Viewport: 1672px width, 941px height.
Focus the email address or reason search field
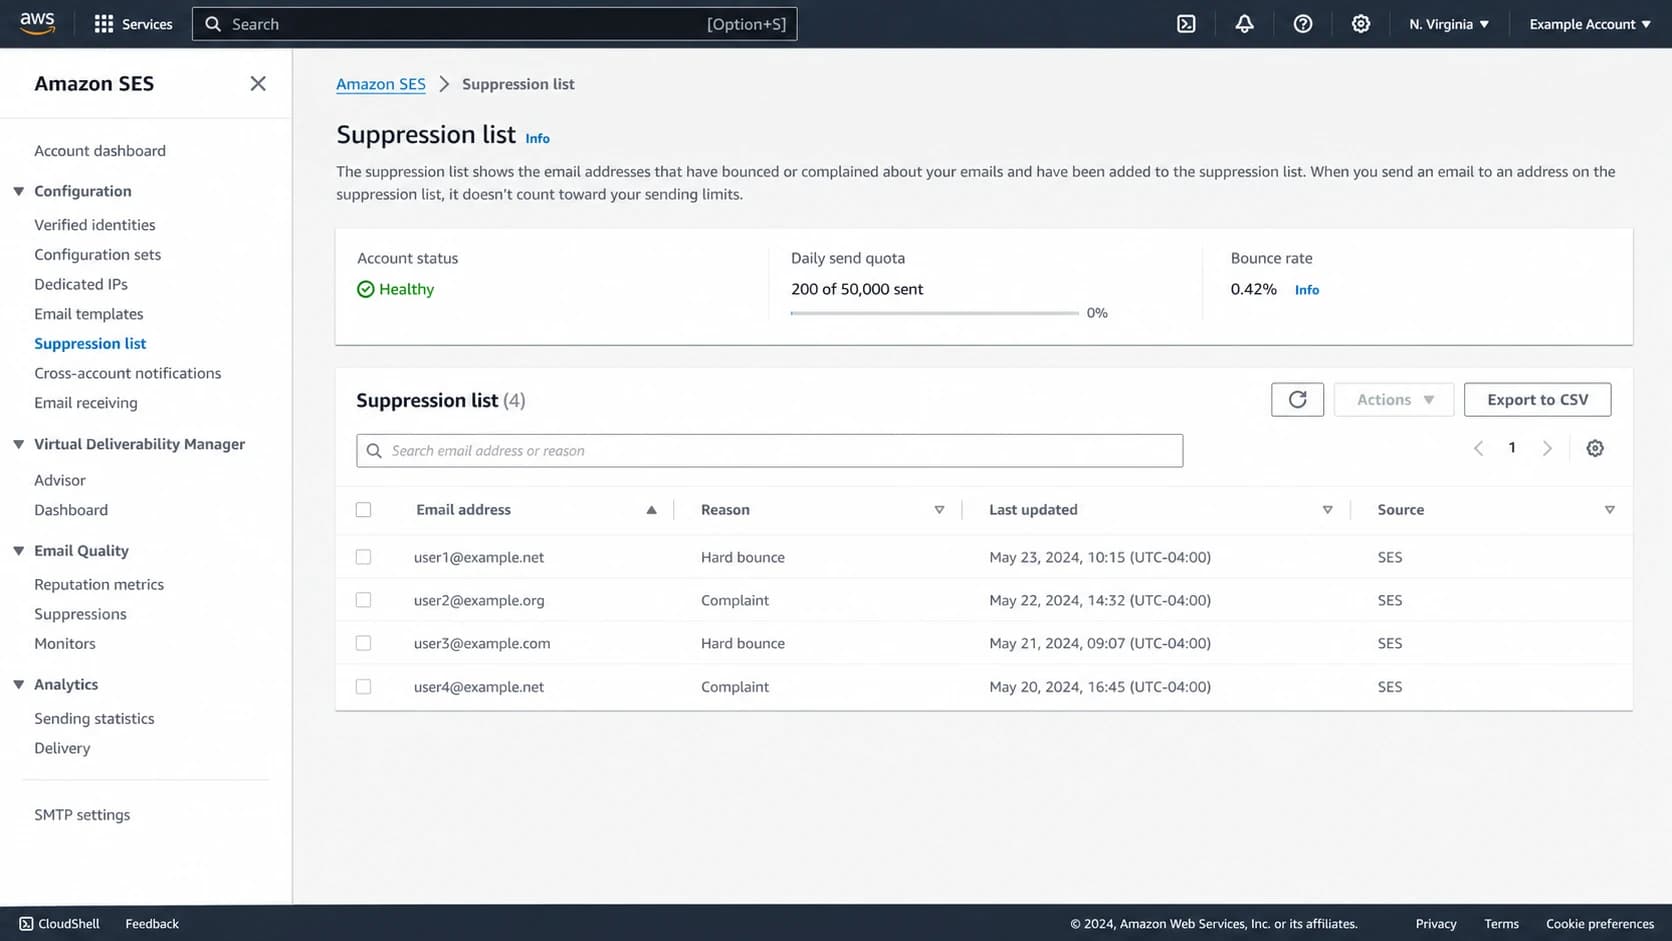click(769, 451)
